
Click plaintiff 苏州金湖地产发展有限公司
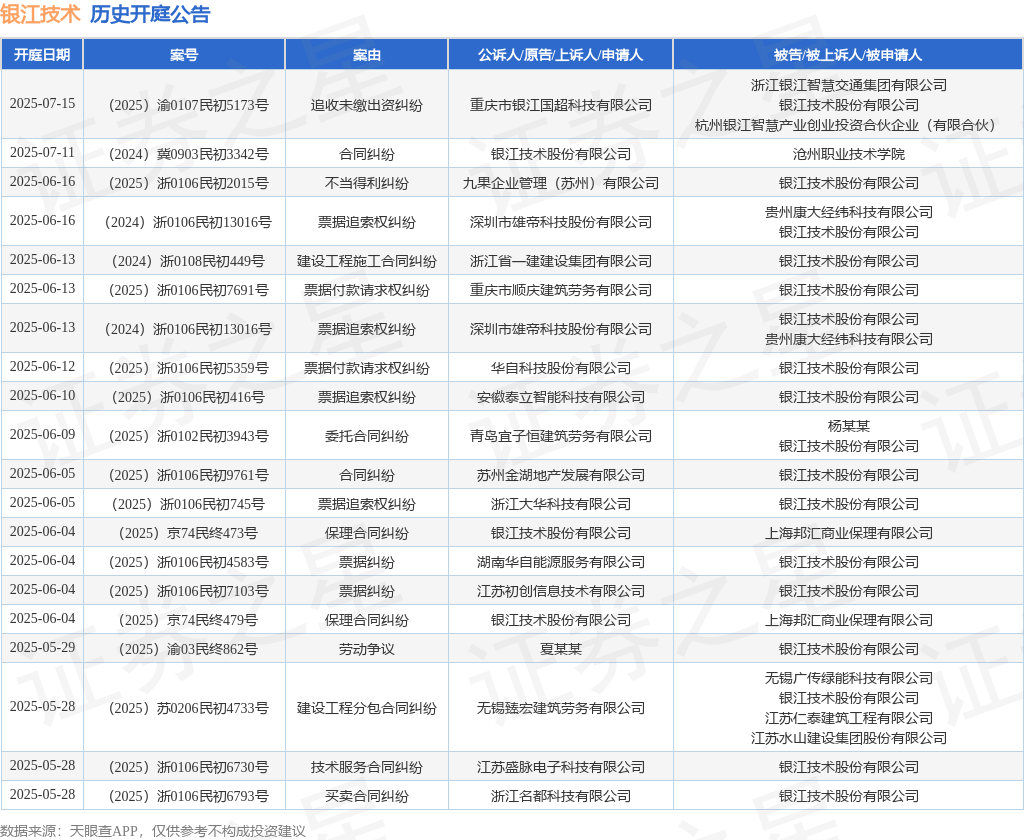click(560, 476)
